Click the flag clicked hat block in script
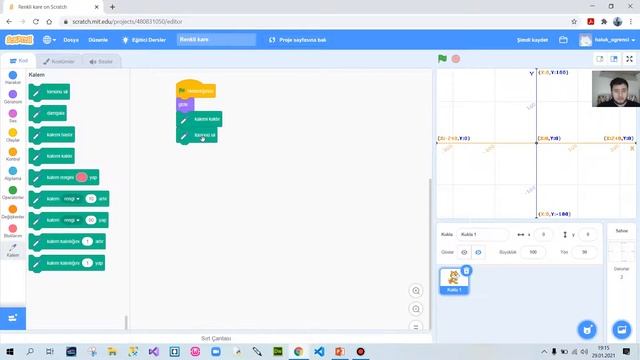 click(196, 89)
